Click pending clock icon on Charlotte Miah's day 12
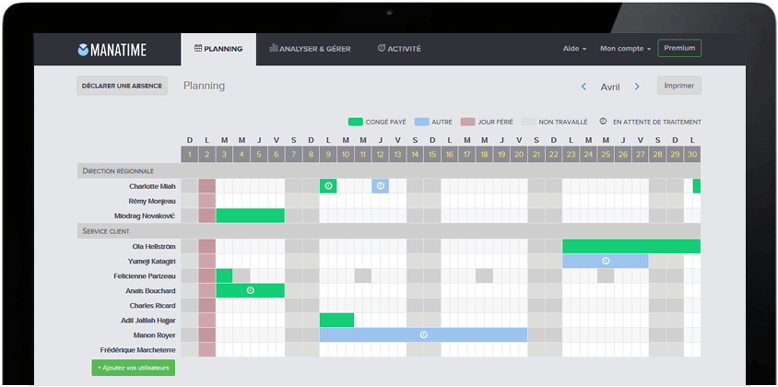This screenshot has height=387, width=778. (380, 186)
